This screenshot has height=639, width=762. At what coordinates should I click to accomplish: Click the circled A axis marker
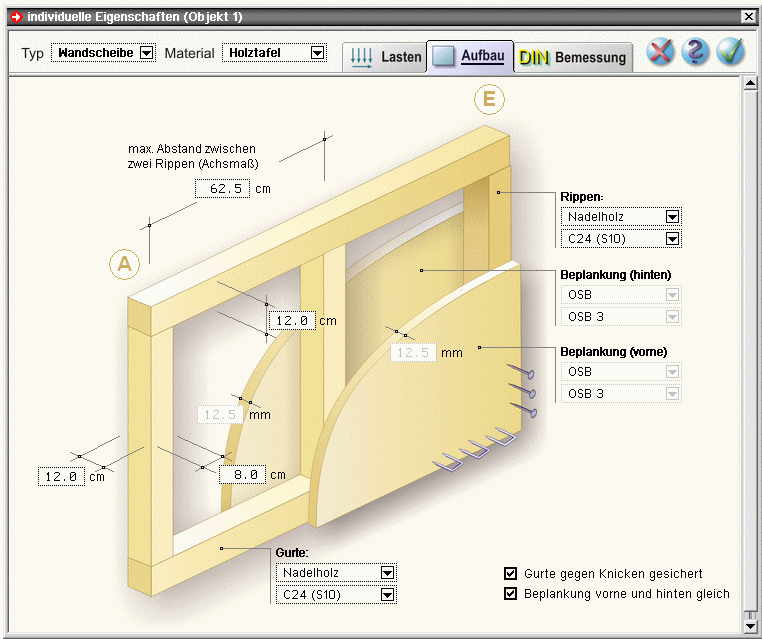124,263
